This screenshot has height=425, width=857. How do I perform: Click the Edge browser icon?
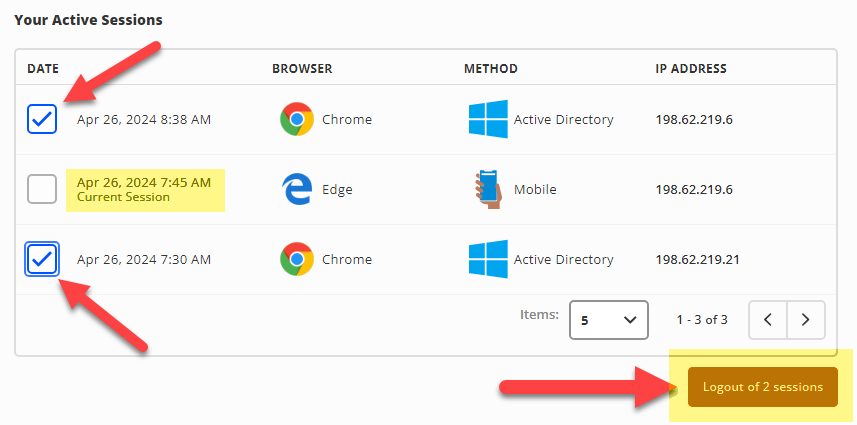coord(296,189)
